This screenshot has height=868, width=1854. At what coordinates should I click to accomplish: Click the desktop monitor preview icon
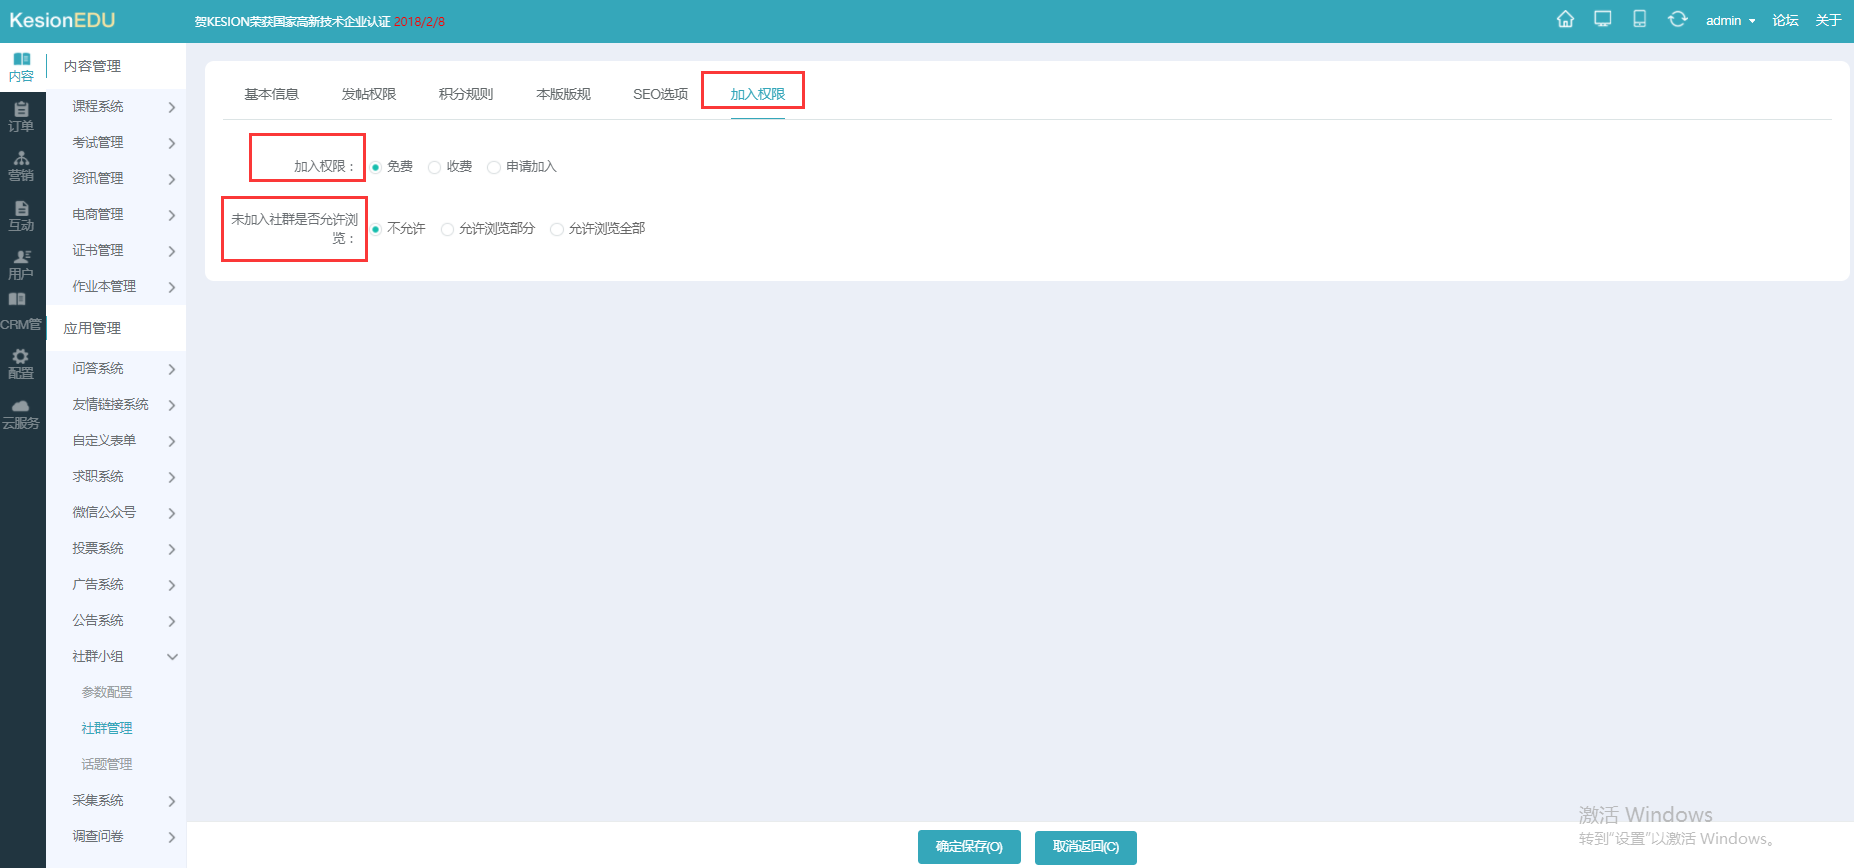click(1602, 20)
